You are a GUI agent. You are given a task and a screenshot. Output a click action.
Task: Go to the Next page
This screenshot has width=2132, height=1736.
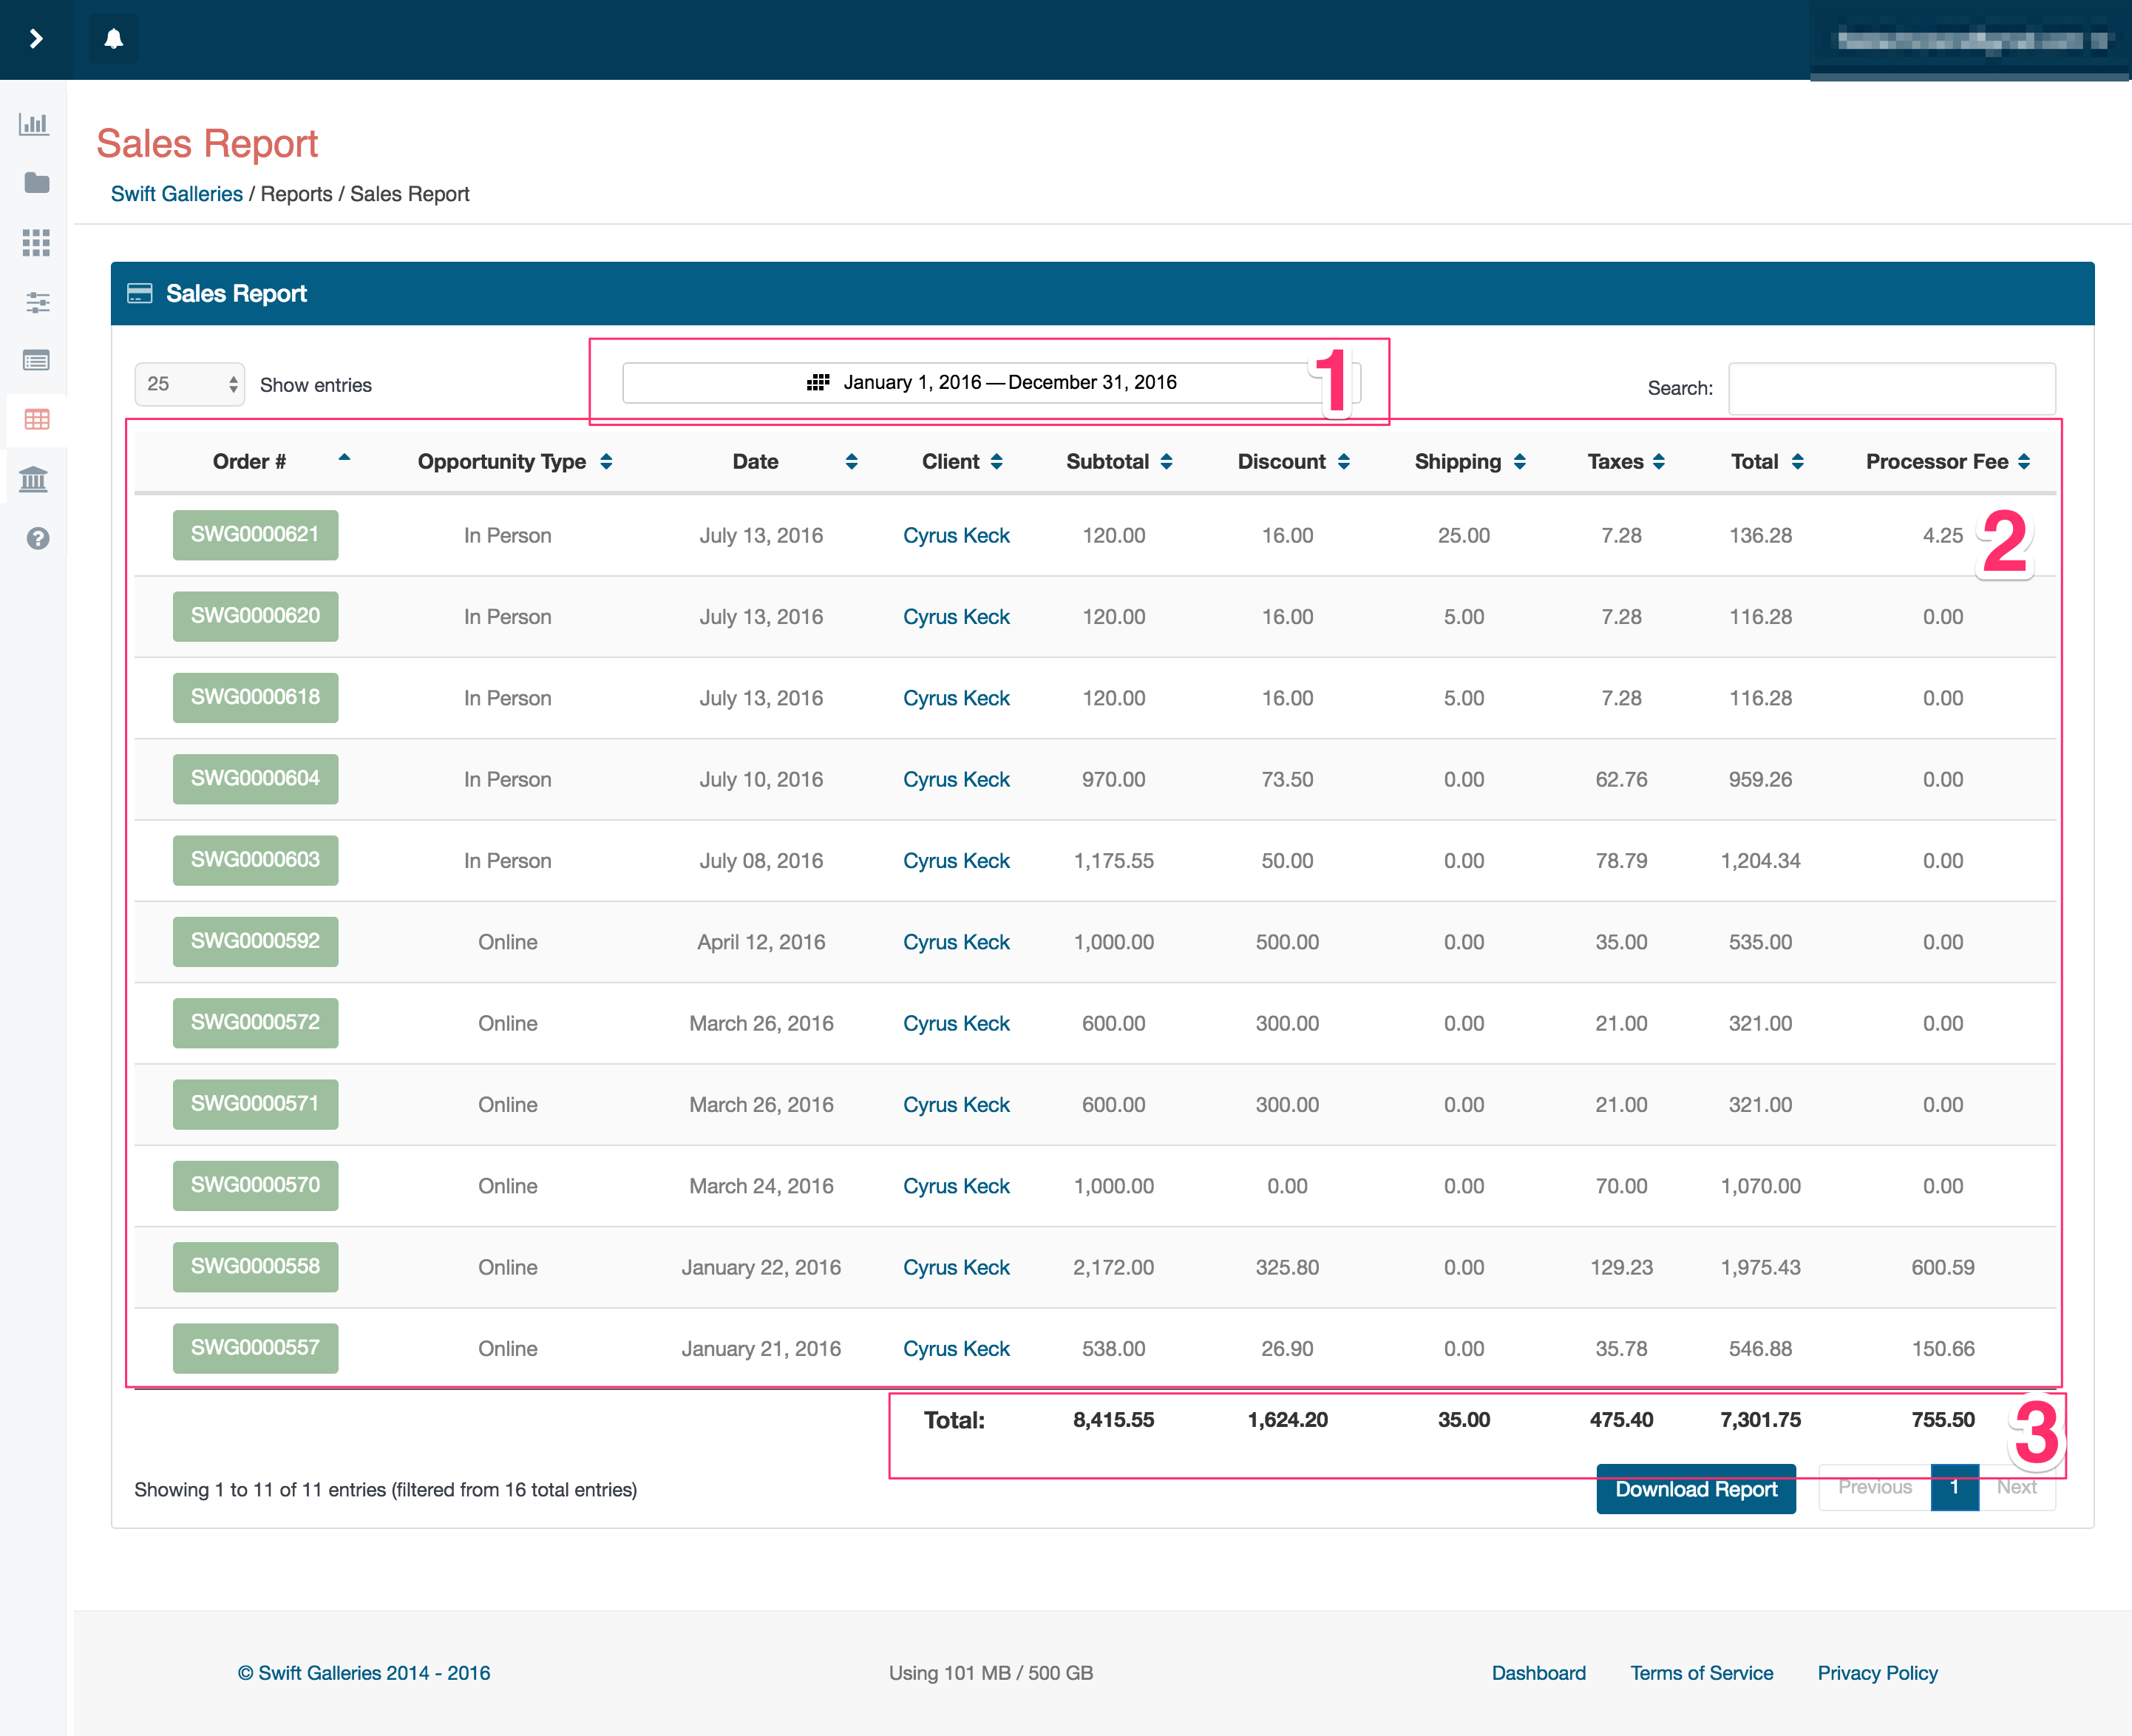pyautogui.click(x=2017, y=1487)
